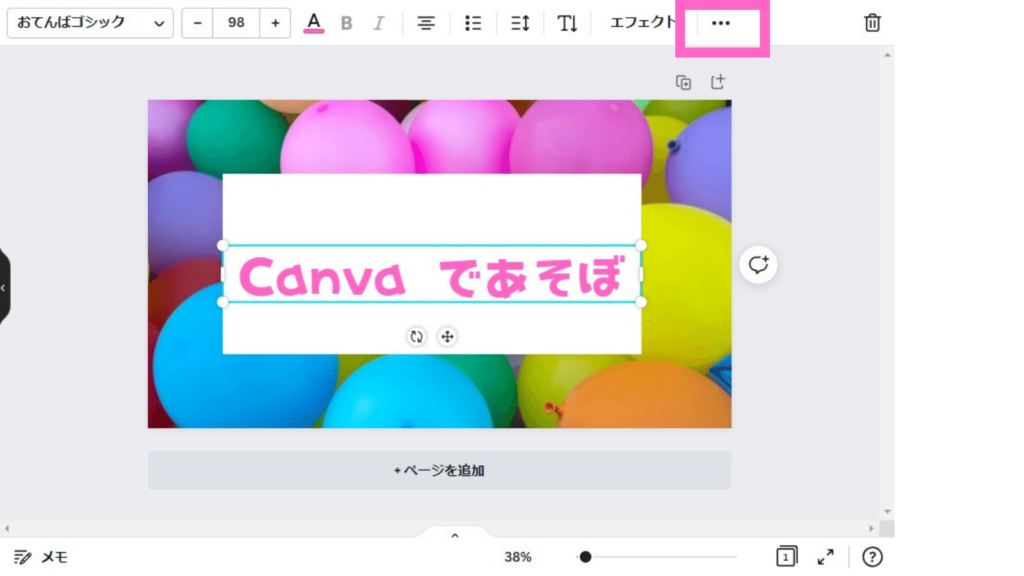1024x576 pixels.
Task: Expand the collapsed side panel
Action: (x=4, y=287)
